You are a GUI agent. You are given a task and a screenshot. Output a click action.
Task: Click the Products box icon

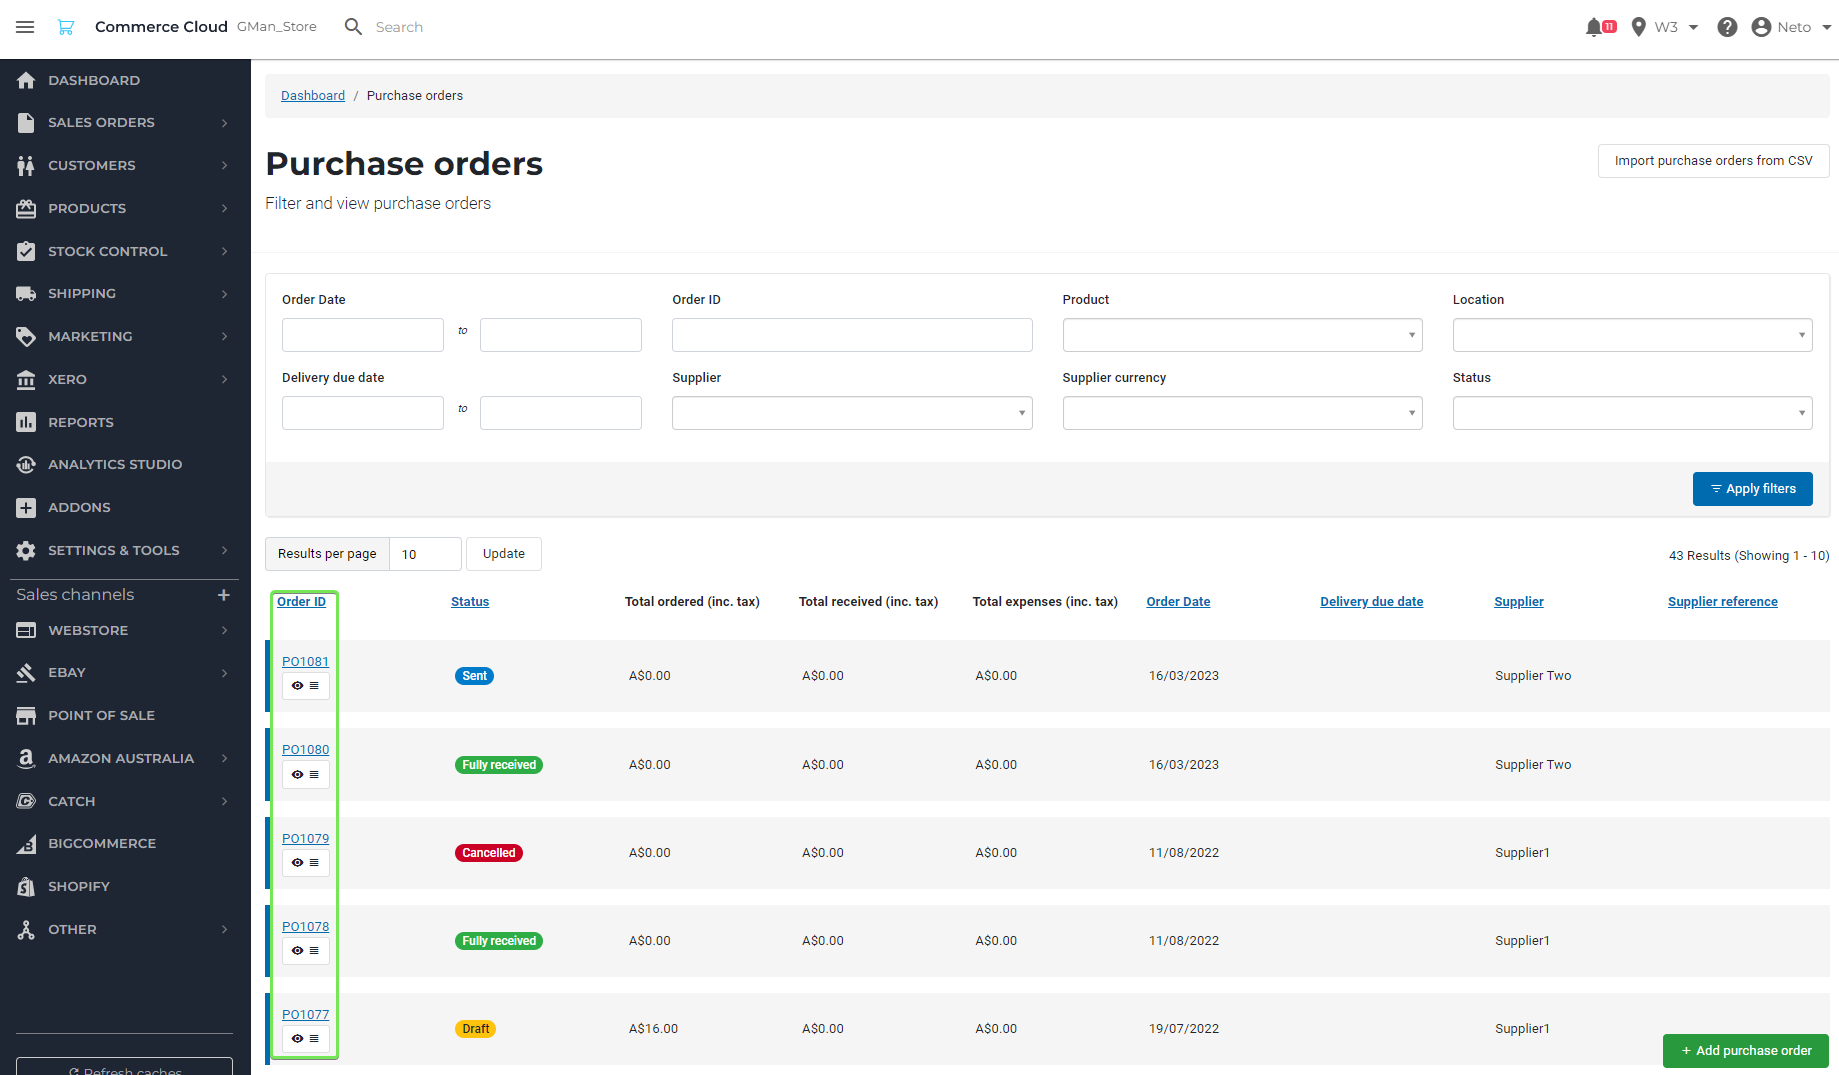tap(26, 208)
